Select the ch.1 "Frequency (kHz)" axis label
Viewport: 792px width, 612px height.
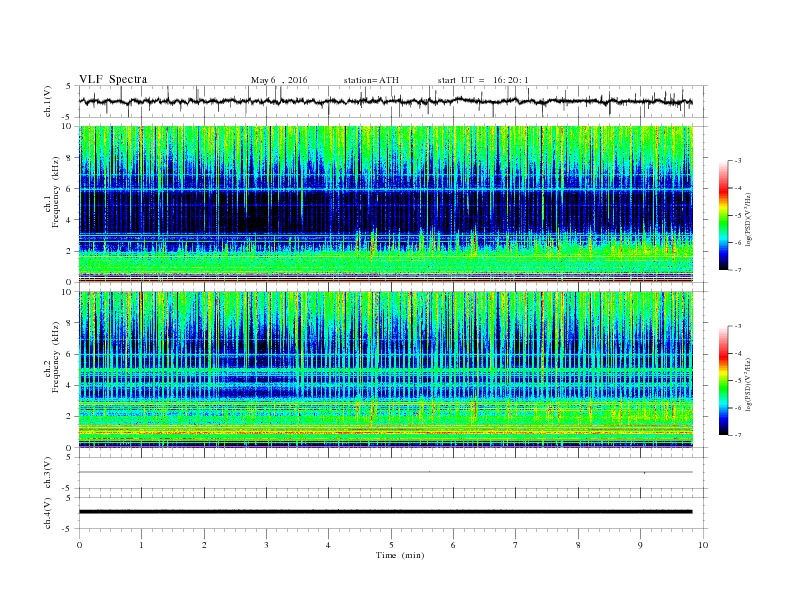(x=56, y=192)
